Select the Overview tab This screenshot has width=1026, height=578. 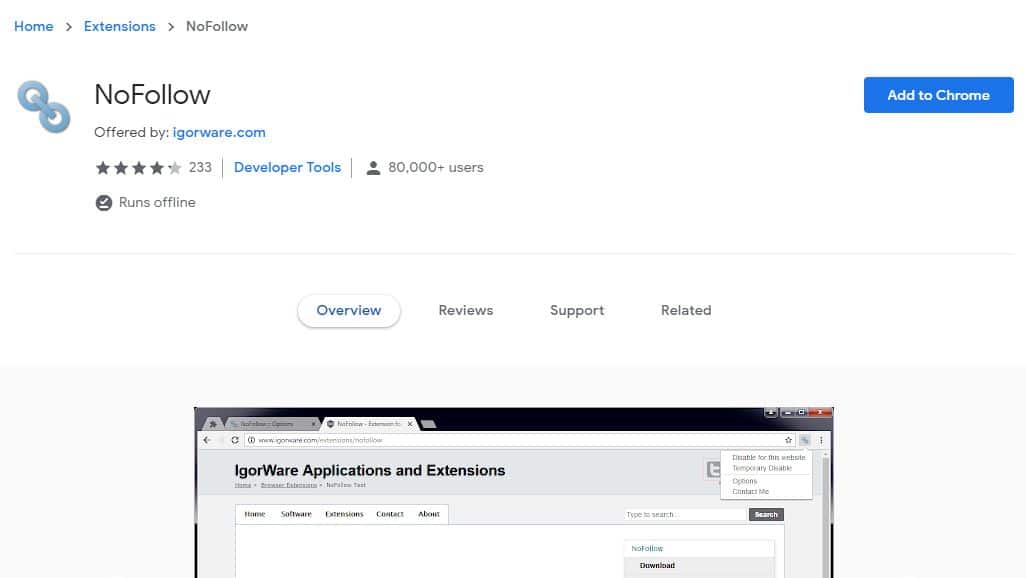[349, 310]
